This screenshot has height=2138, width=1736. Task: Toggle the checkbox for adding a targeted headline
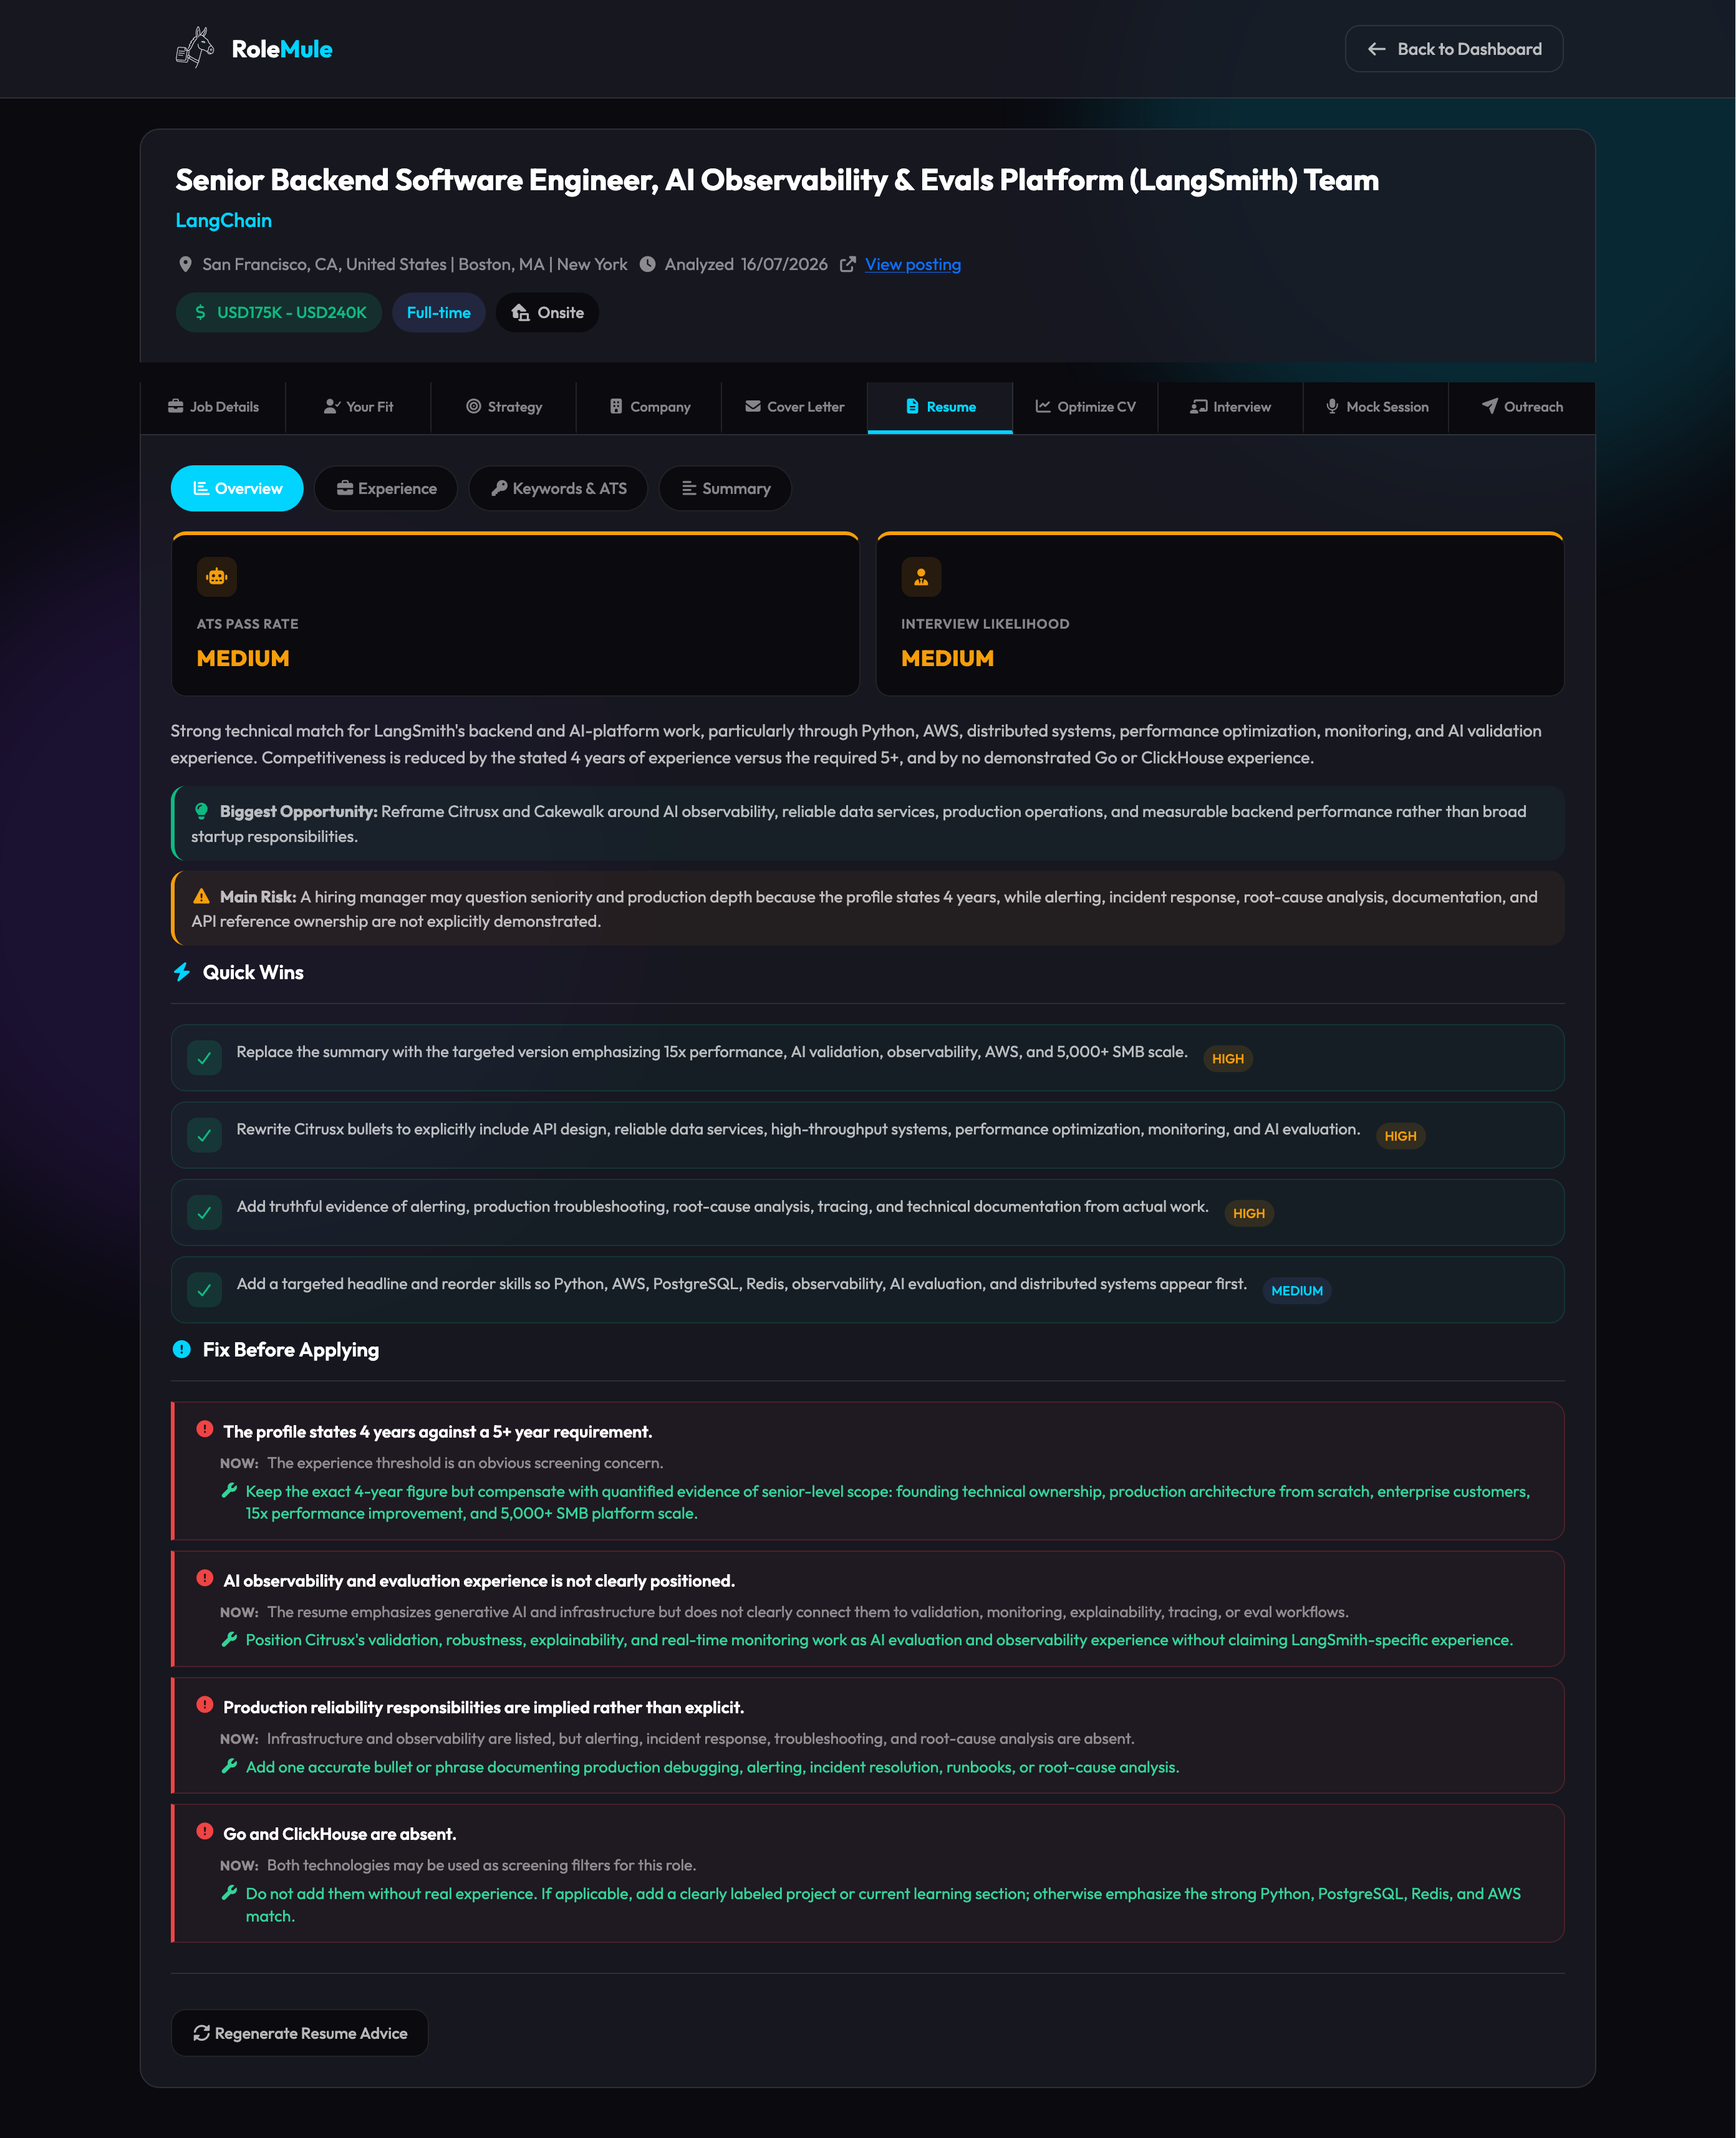tap(205, 1290)
